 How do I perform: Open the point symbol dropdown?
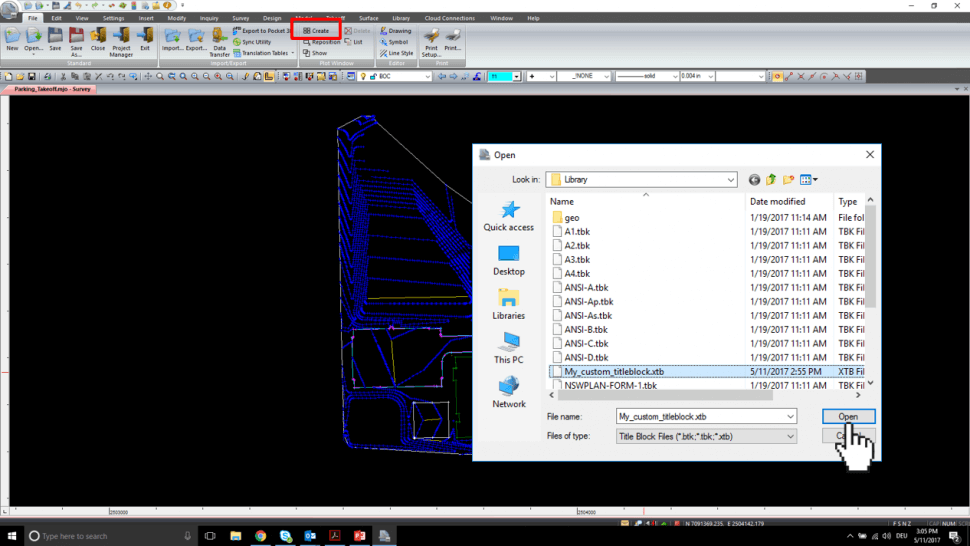pos(551,77)
